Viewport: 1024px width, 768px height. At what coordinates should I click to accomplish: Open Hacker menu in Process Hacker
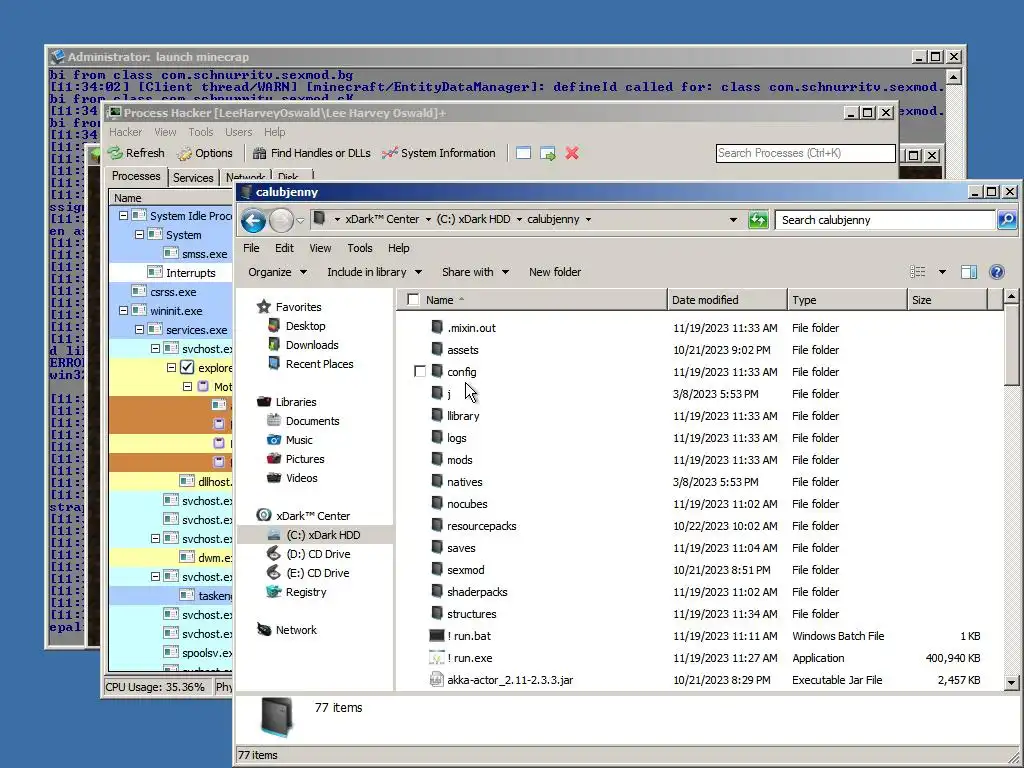125,132
